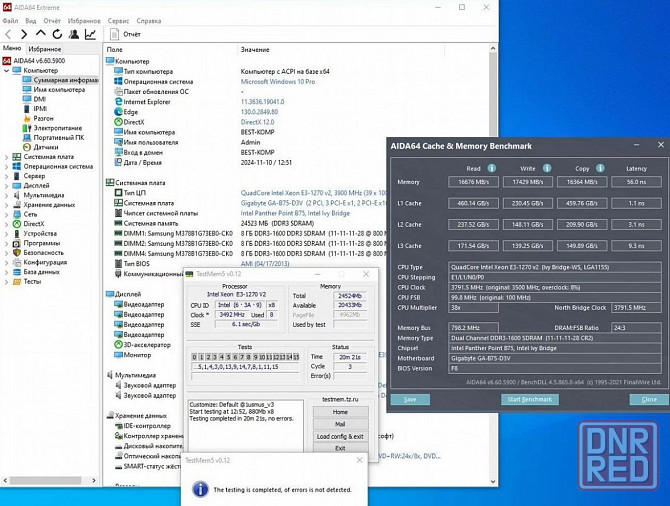Open the Intel Panther Point B75 chipset link
Viewport: 670px width, 506px height.
pos(295,213)
